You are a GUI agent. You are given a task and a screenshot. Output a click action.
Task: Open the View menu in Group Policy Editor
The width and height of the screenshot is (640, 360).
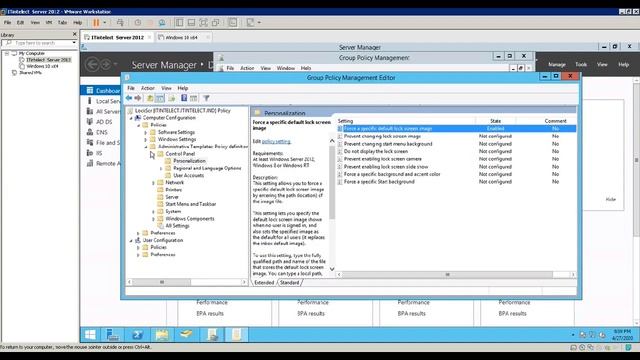coord(166,88)
